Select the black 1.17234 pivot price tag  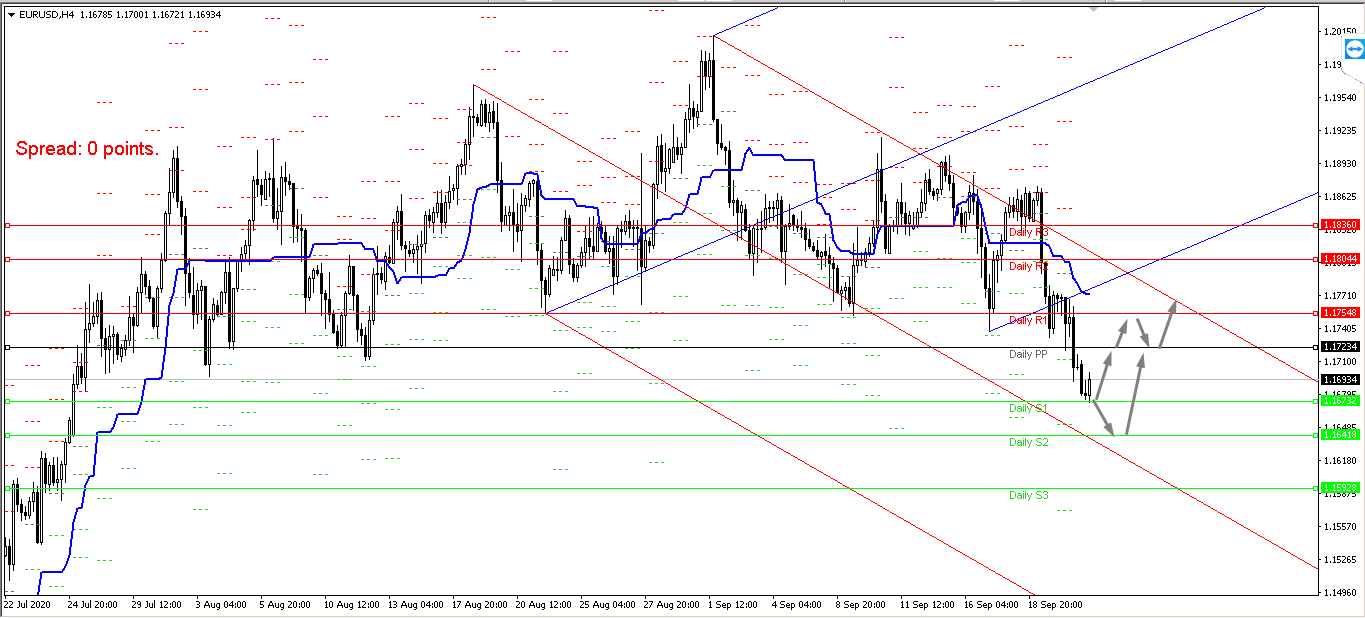[x=1339, y=347]
